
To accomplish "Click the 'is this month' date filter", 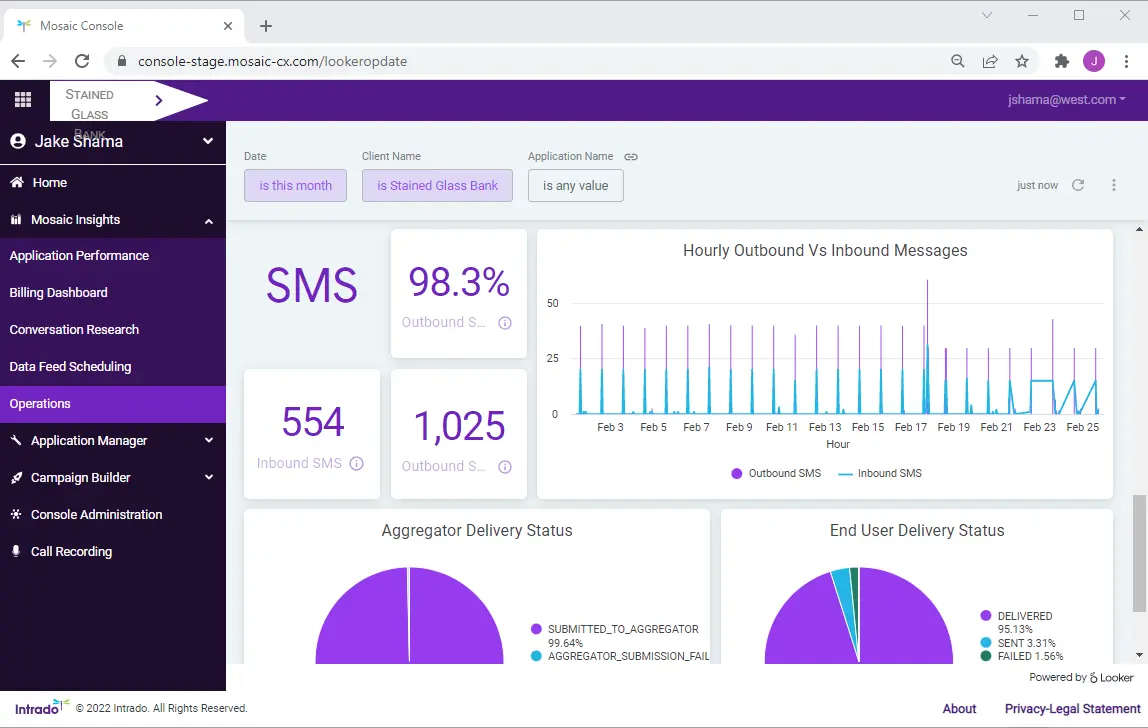I will coord(295,185).
